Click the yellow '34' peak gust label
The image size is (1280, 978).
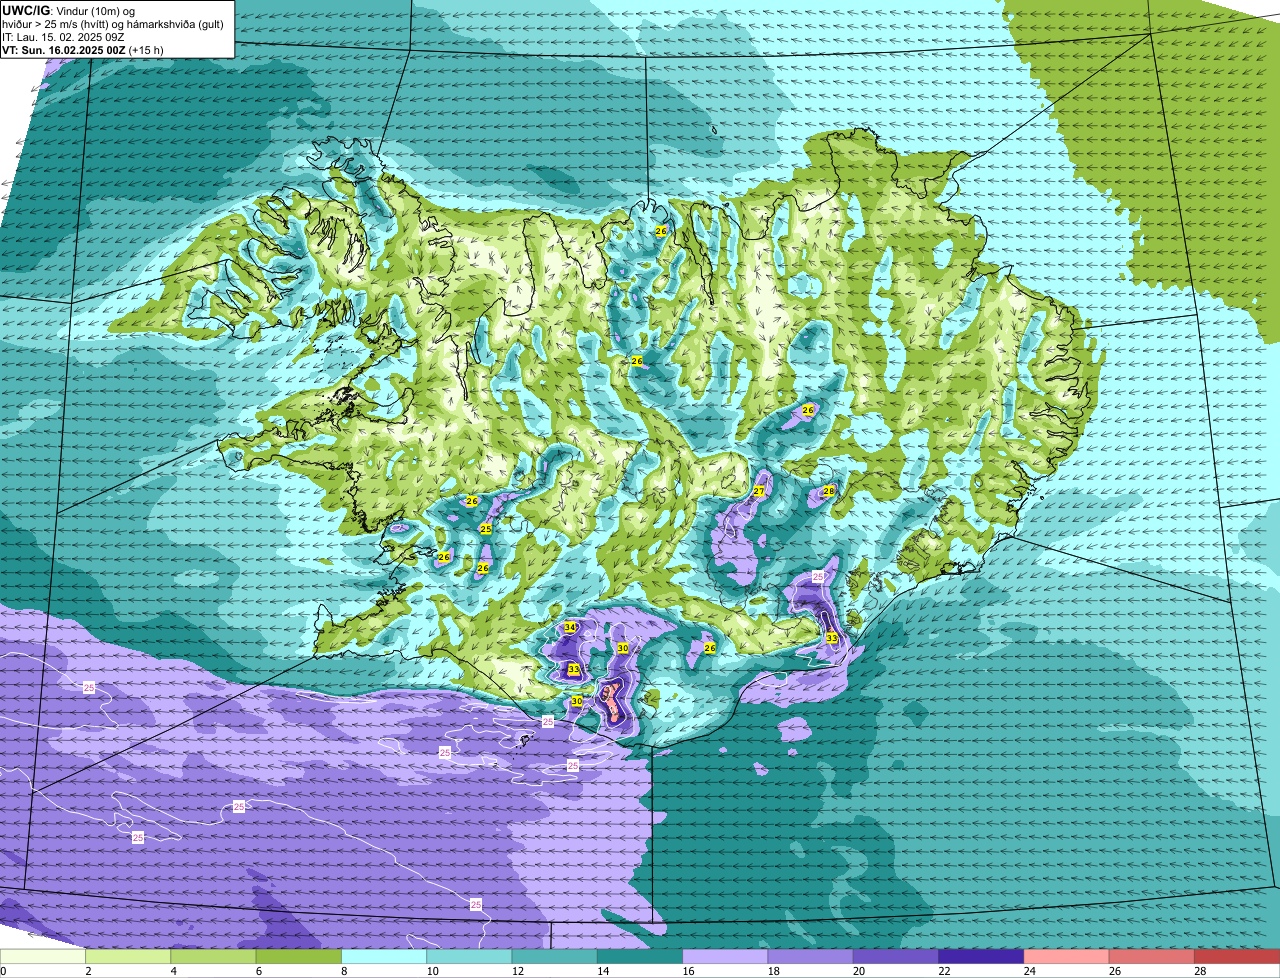570,627
